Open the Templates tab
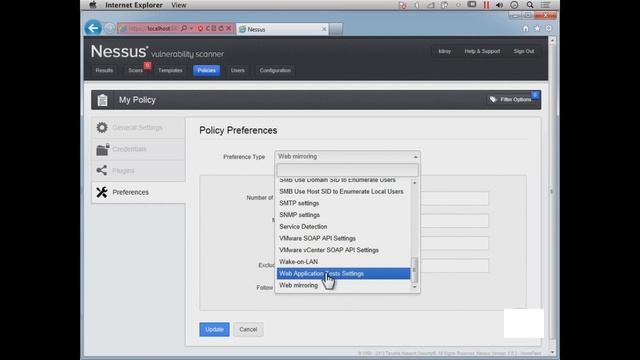 pyautogui.click(x=170, y=70)
